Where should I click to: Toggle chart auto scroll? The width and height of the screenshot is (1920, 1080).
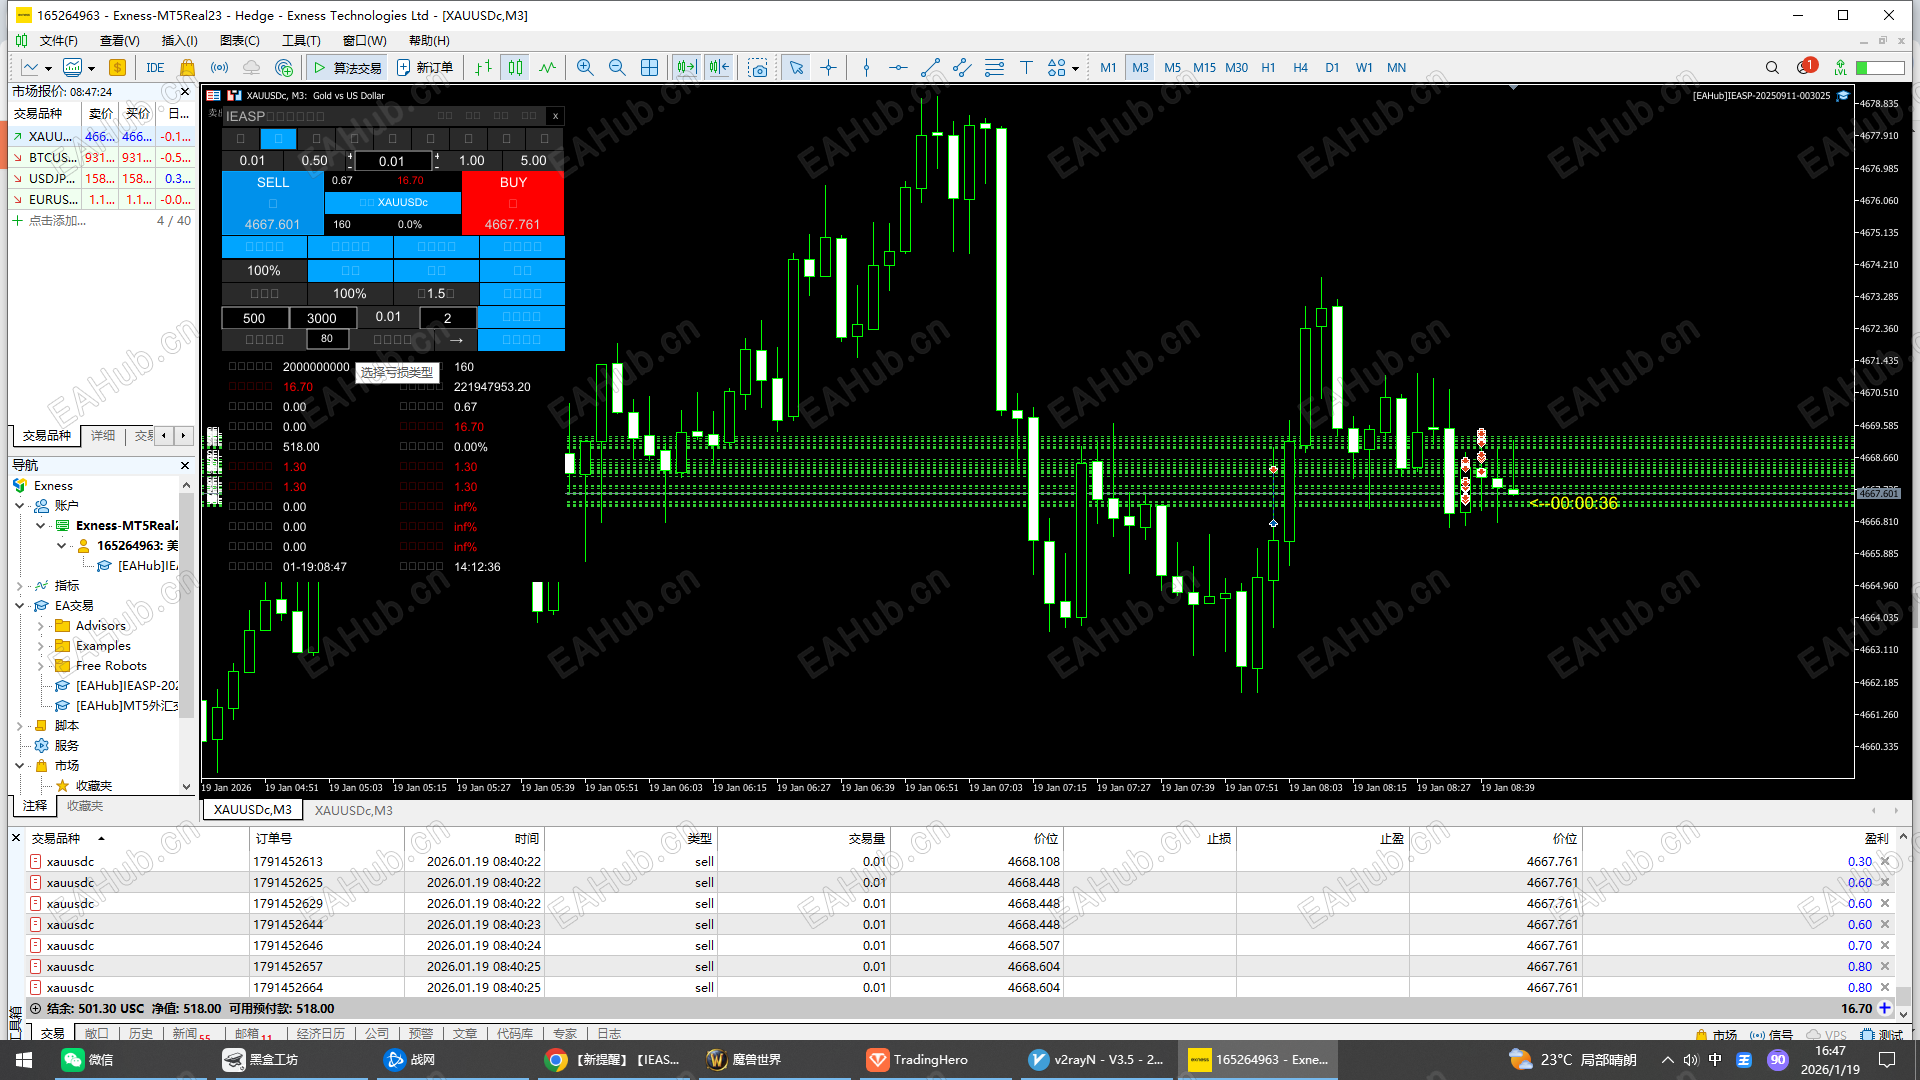click(686, 68)
